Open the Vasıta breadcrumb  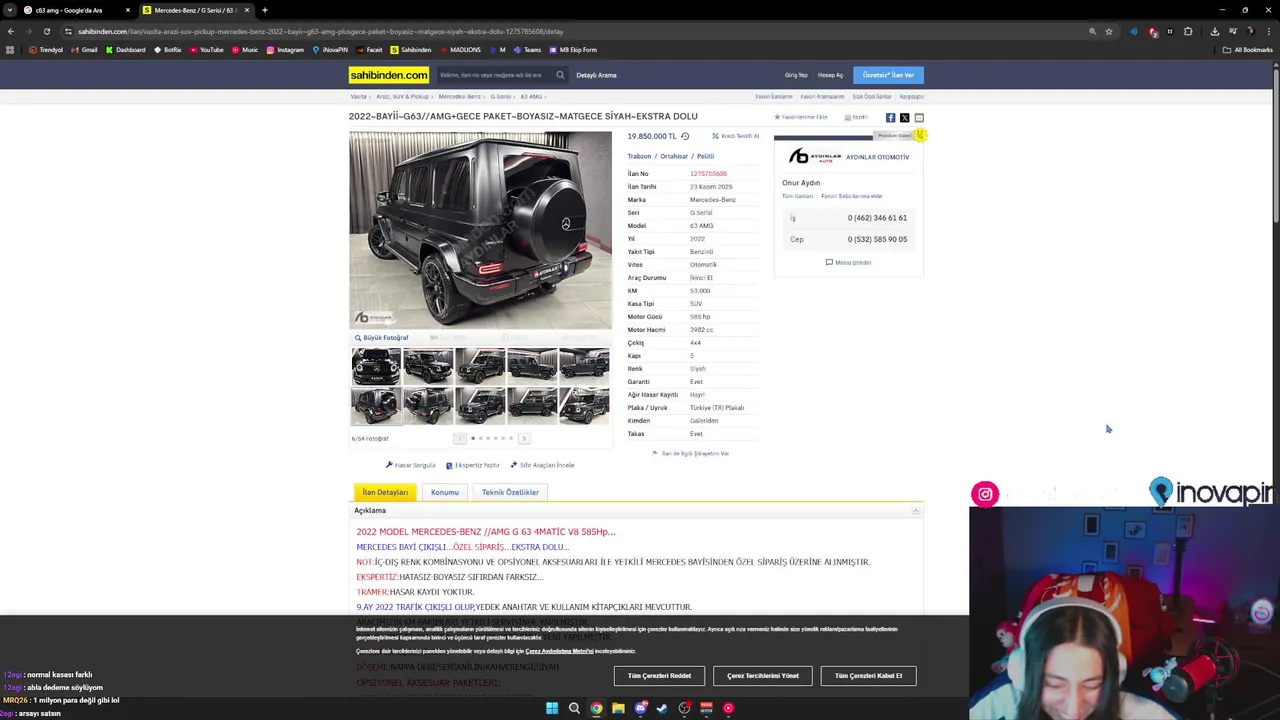358,97
